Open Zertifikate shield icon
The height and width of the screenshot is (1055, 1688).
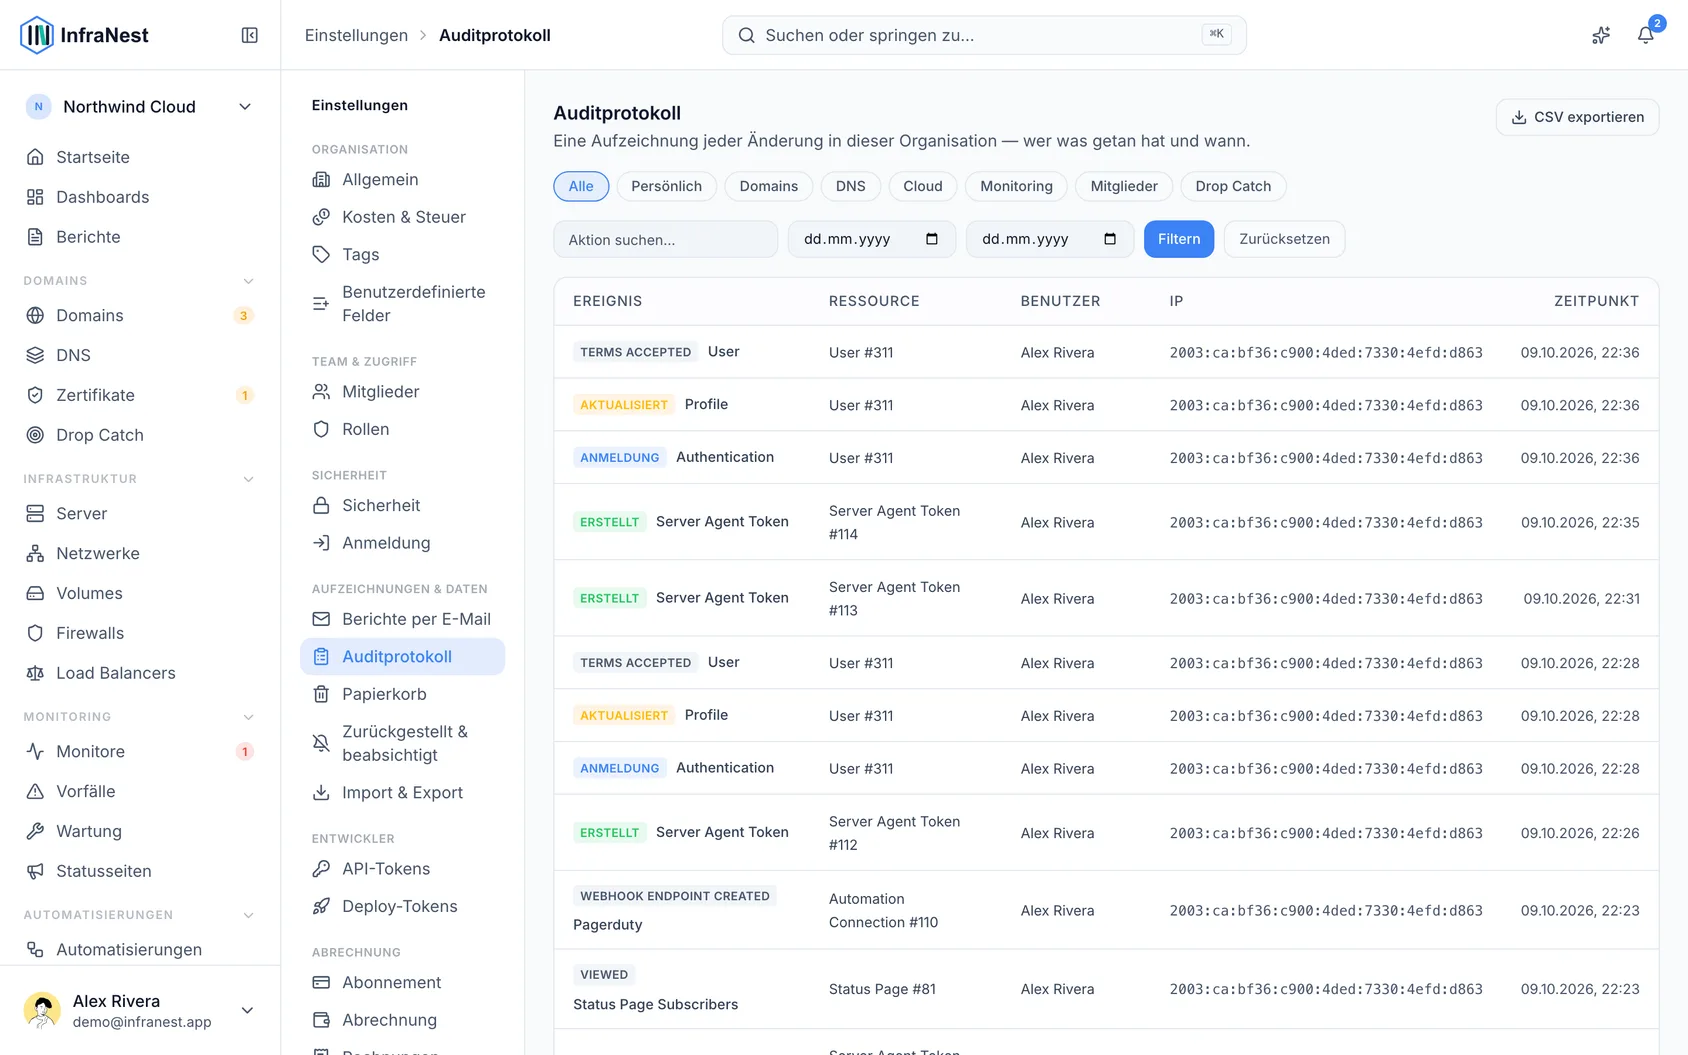(35, 395)
